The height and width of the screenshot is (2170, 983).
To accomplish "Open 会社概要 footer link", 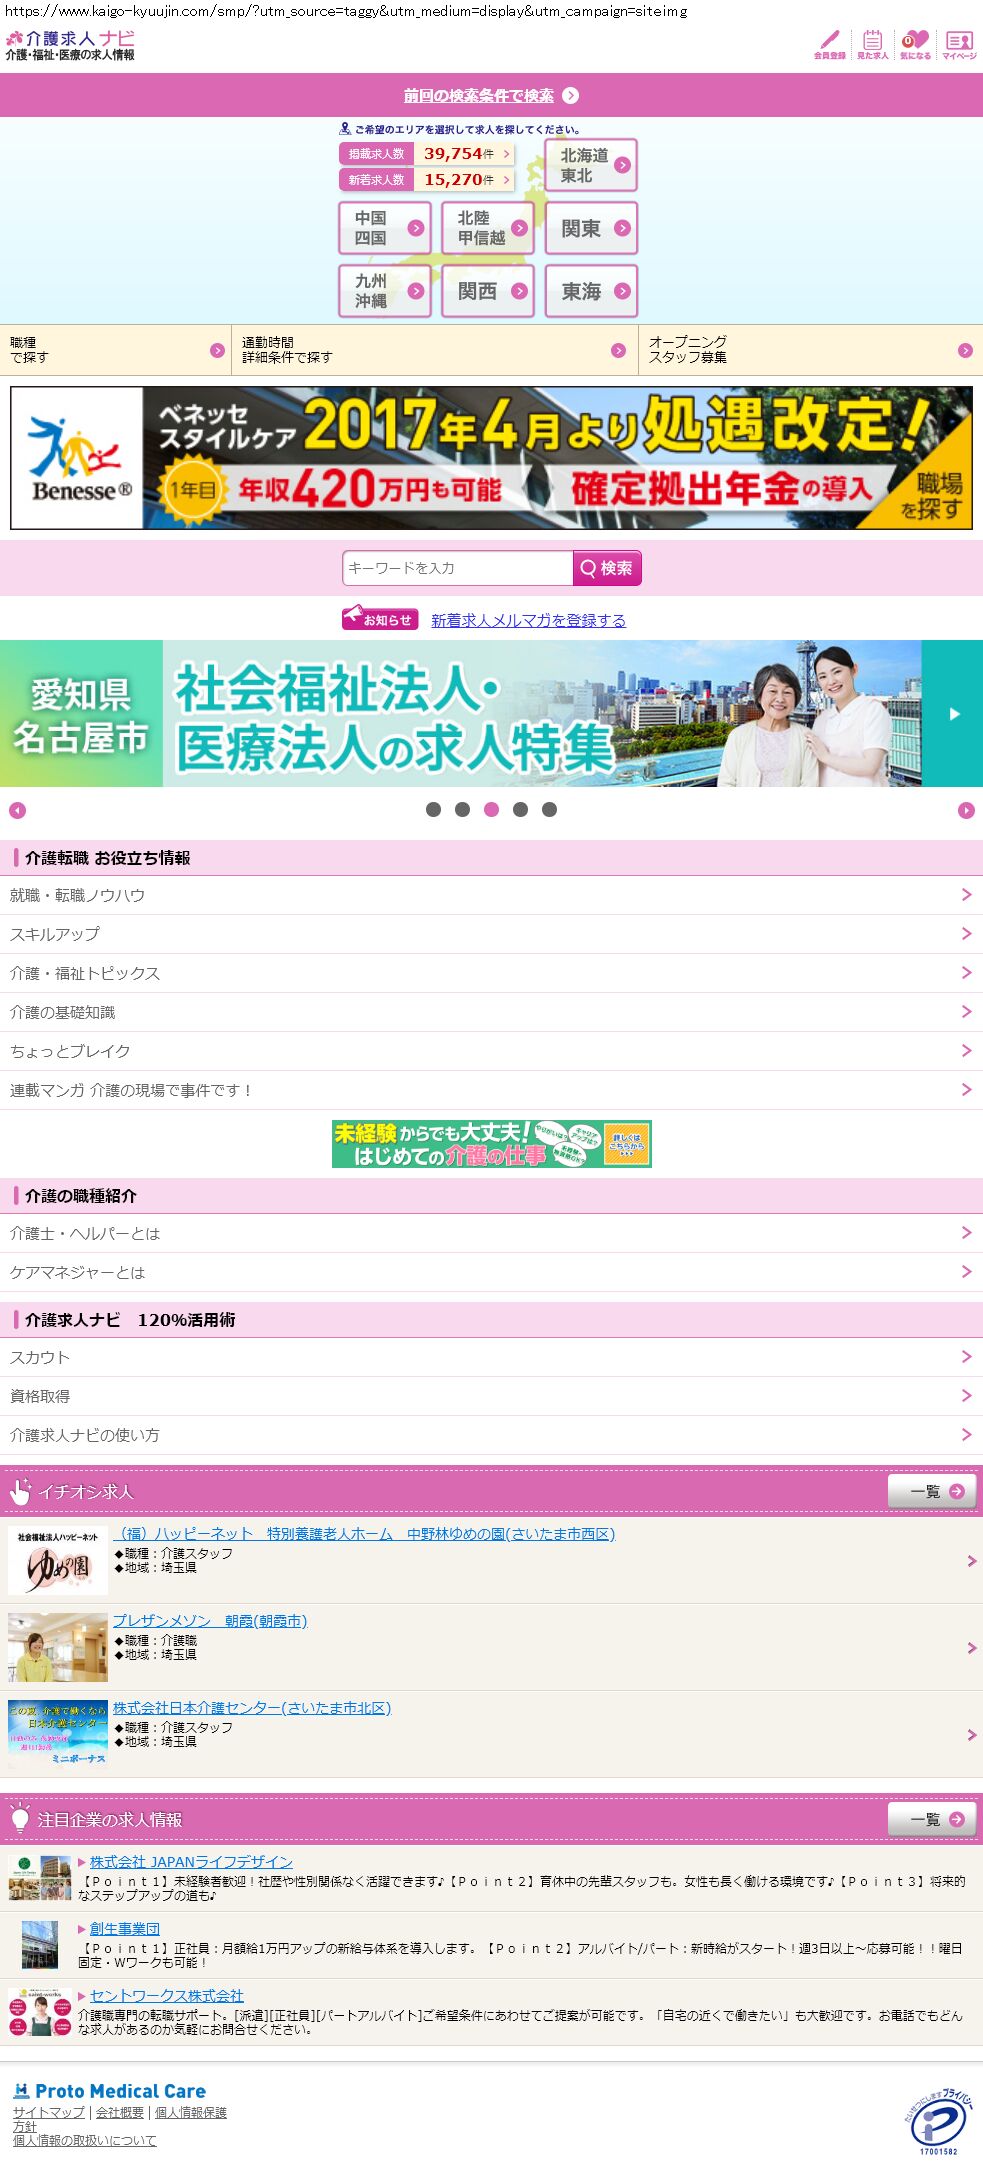I will click(x=120, y=2112).
